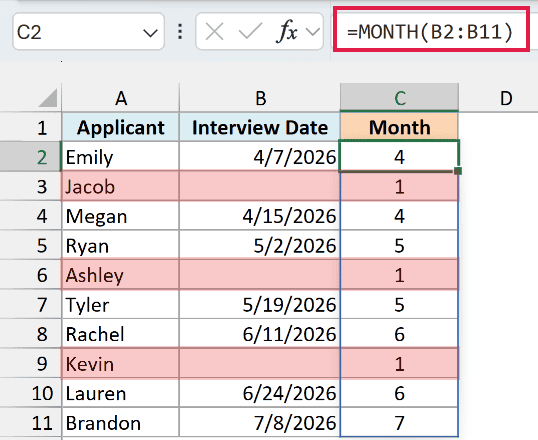Select the date cell 4/7/2026

click(x=260, y=157)
